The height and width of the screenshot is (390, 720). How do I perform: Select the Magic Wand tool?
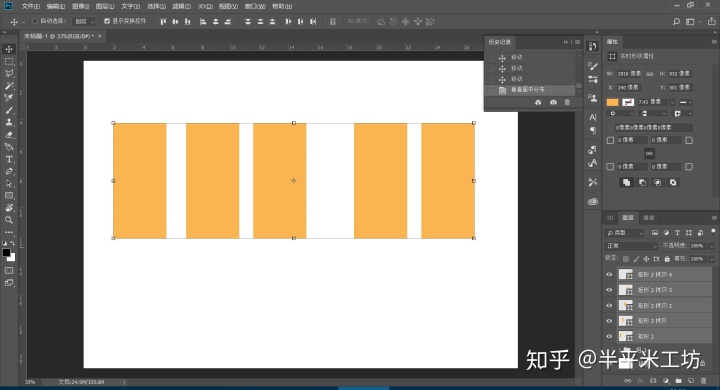coord(9,86)
